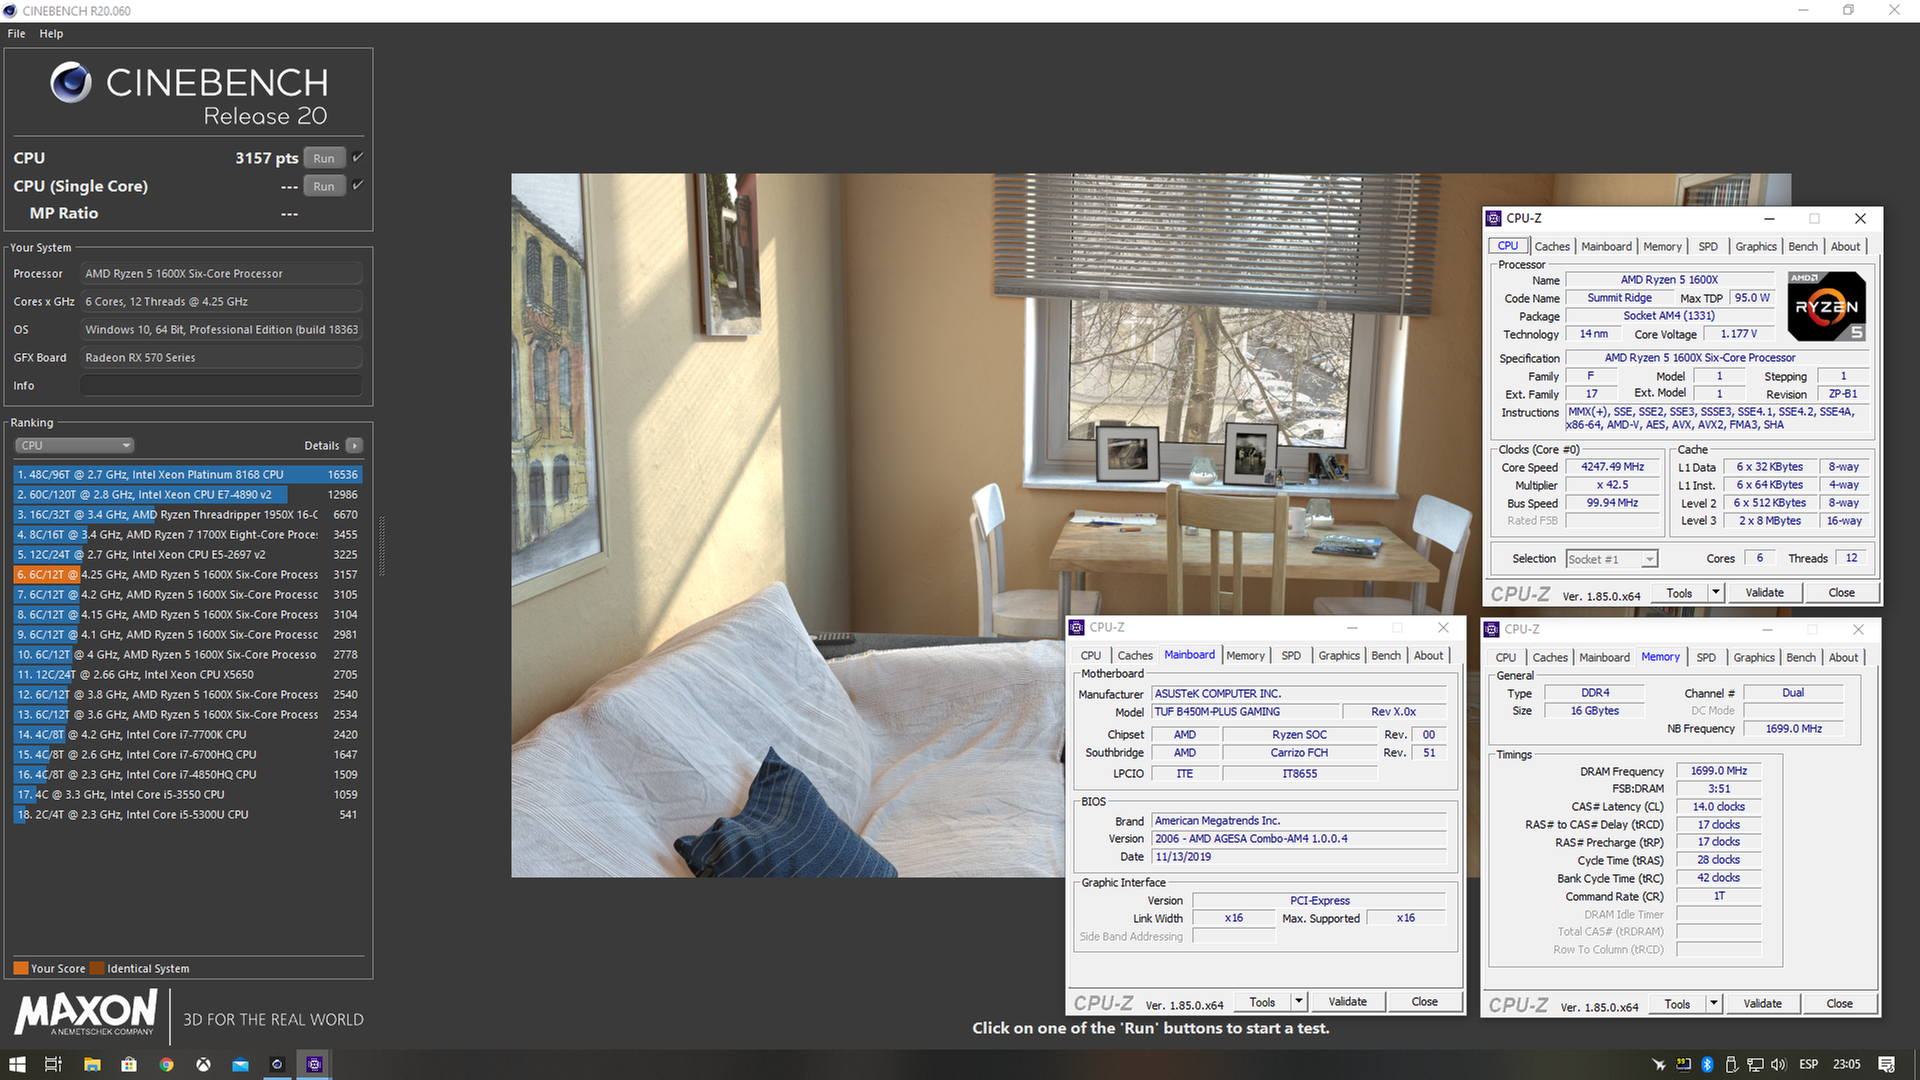Screen dimensions: 1920x1080
Task: Click the Cinebench logo icon
Action: 71,83
